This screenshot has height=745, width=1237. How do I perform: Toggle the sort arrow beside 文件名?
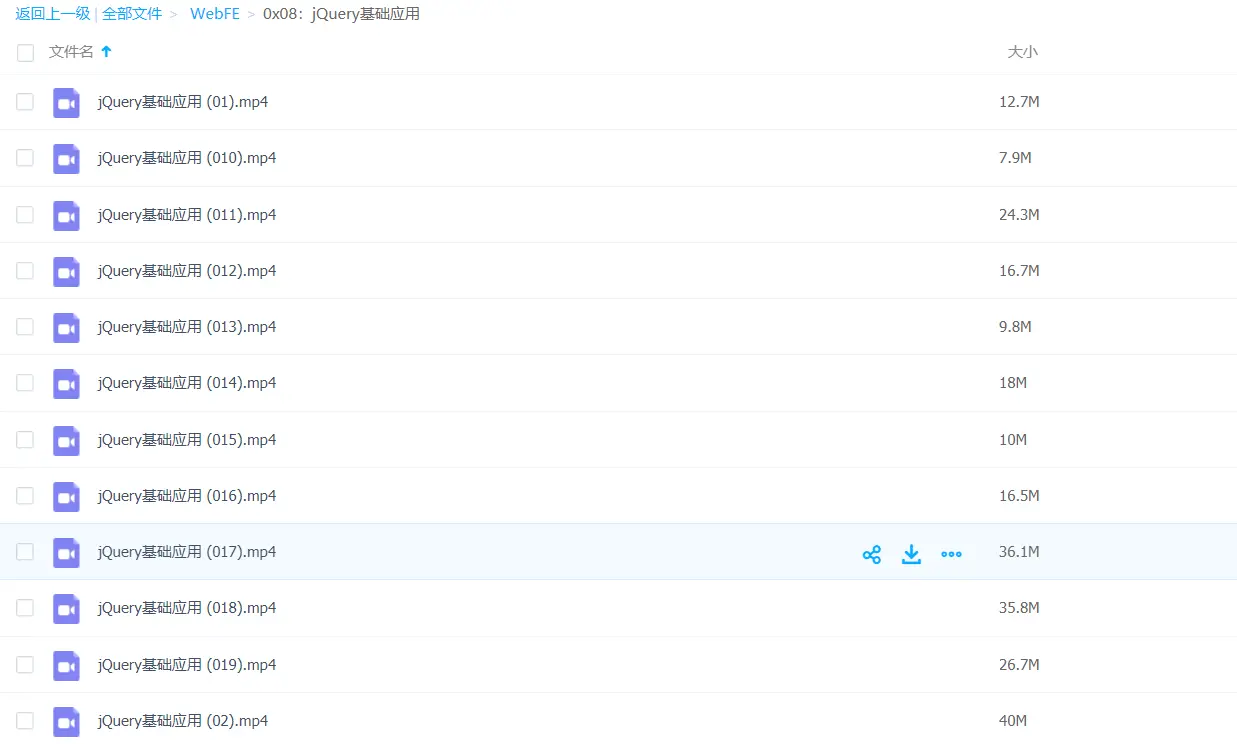click(106, 51)
